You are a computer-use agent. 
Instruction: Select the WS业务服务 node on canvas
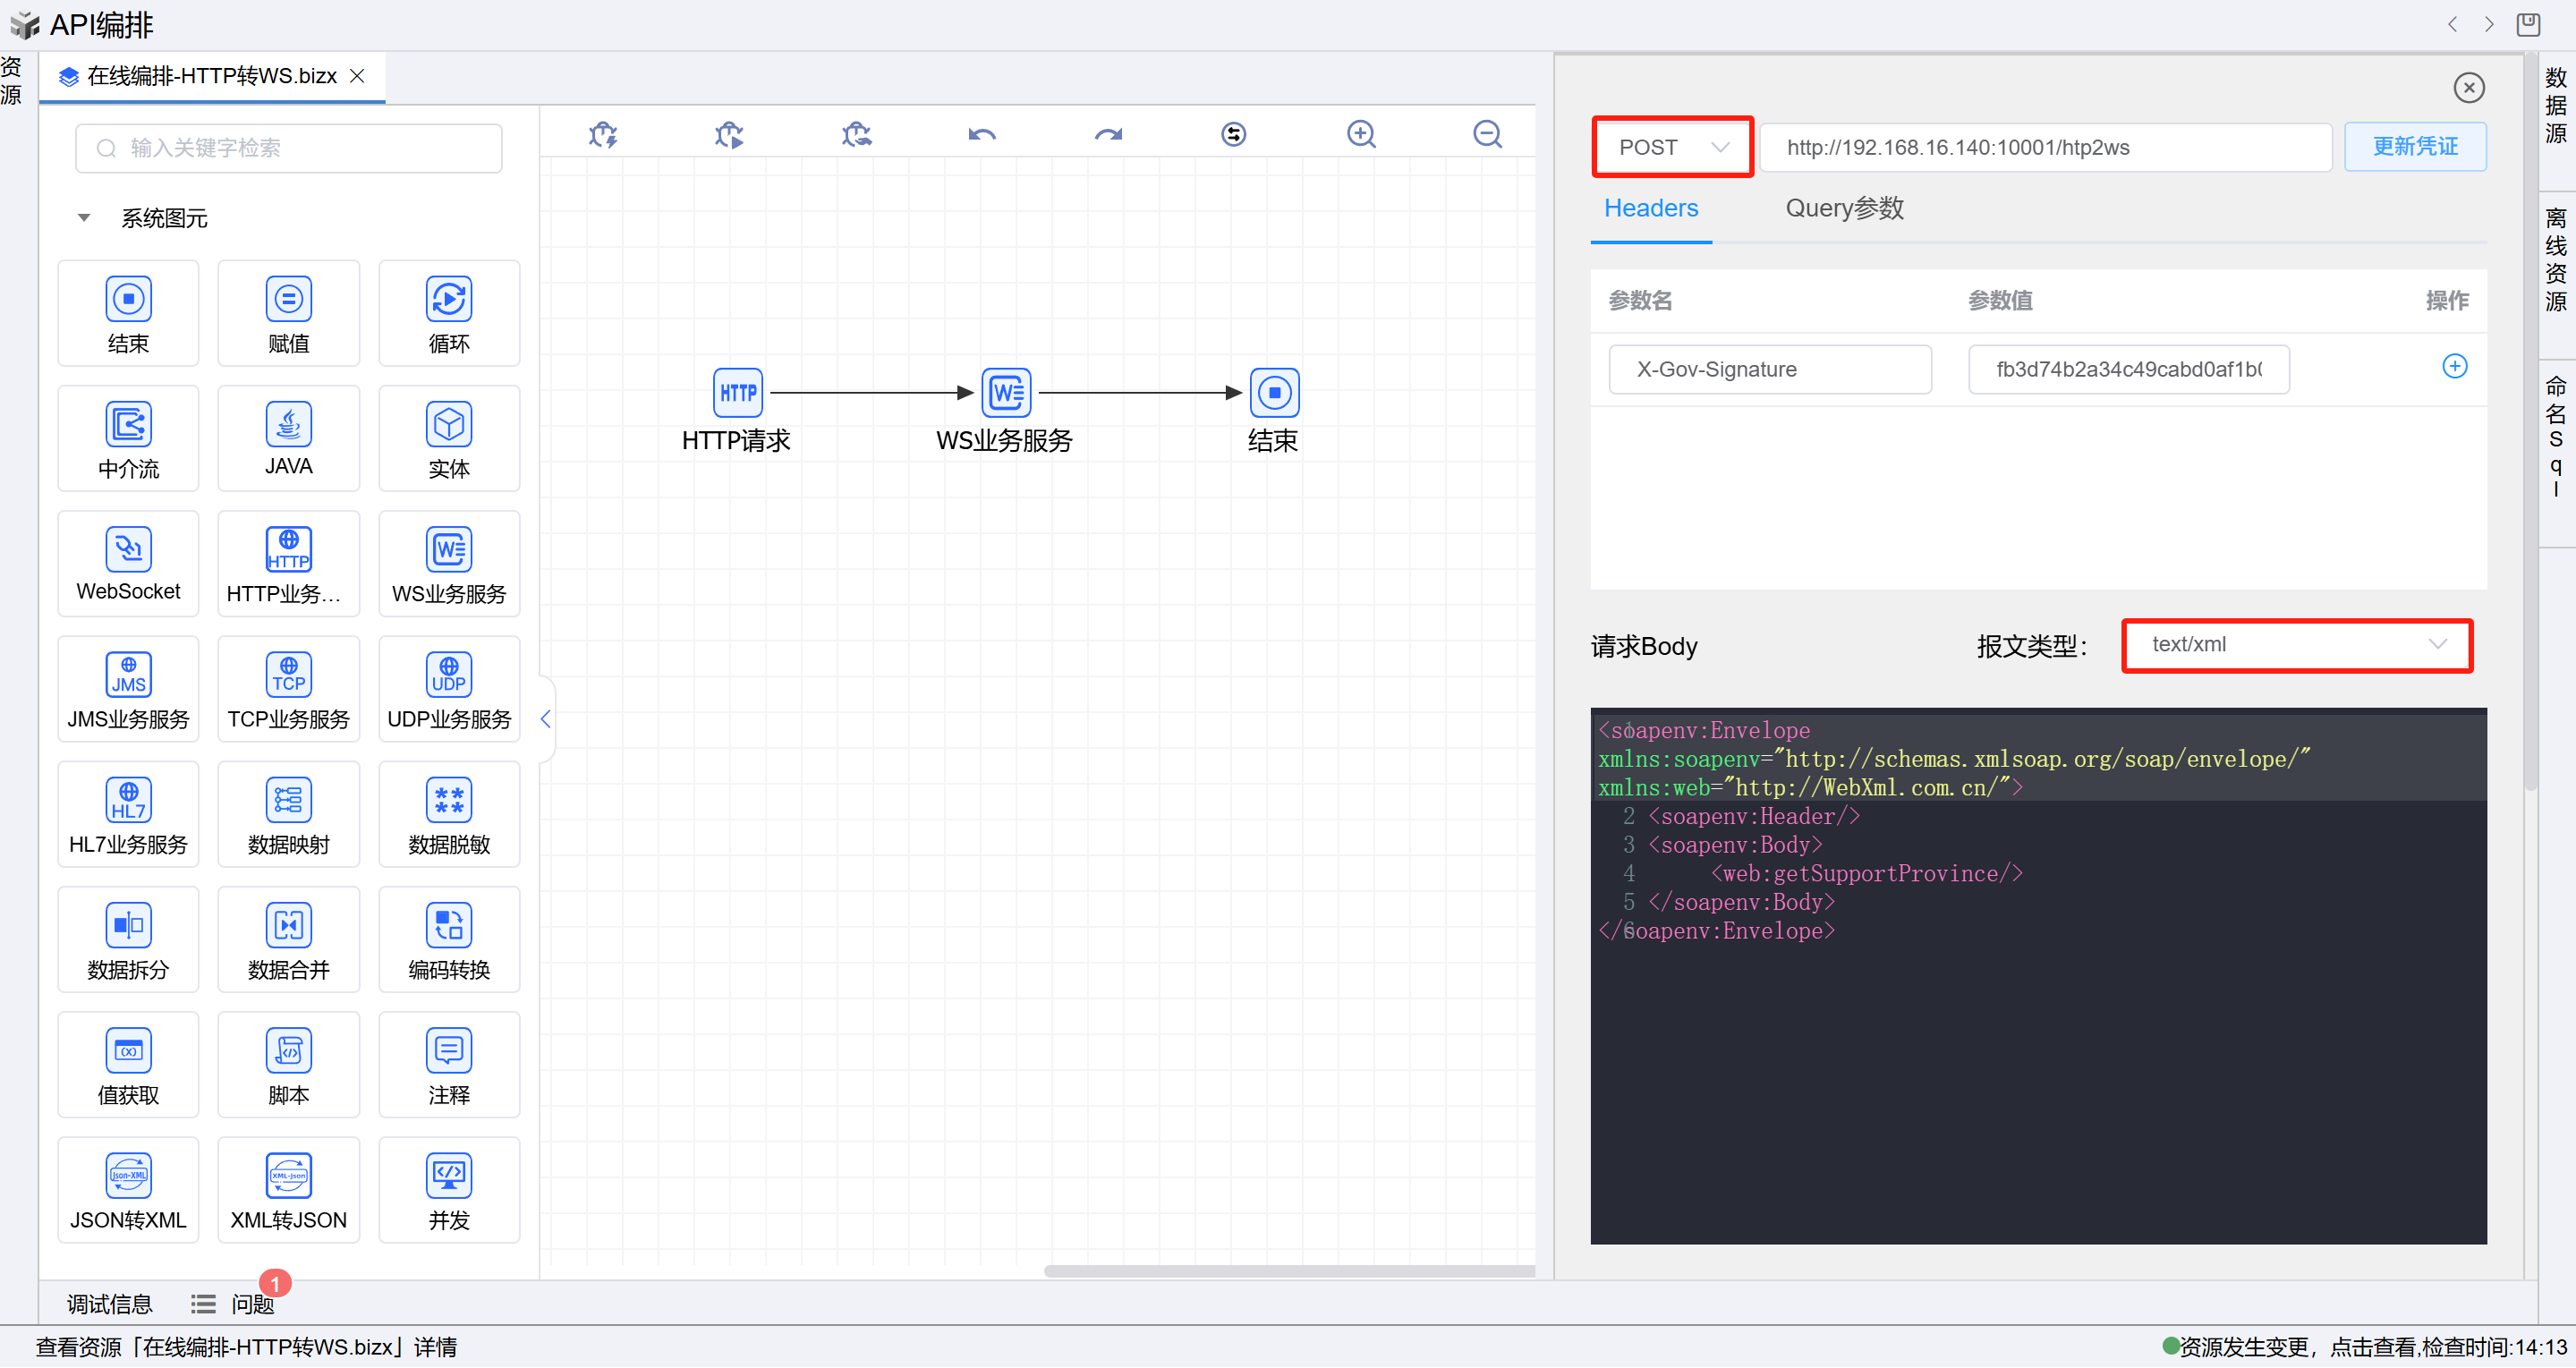point(1005,393)
